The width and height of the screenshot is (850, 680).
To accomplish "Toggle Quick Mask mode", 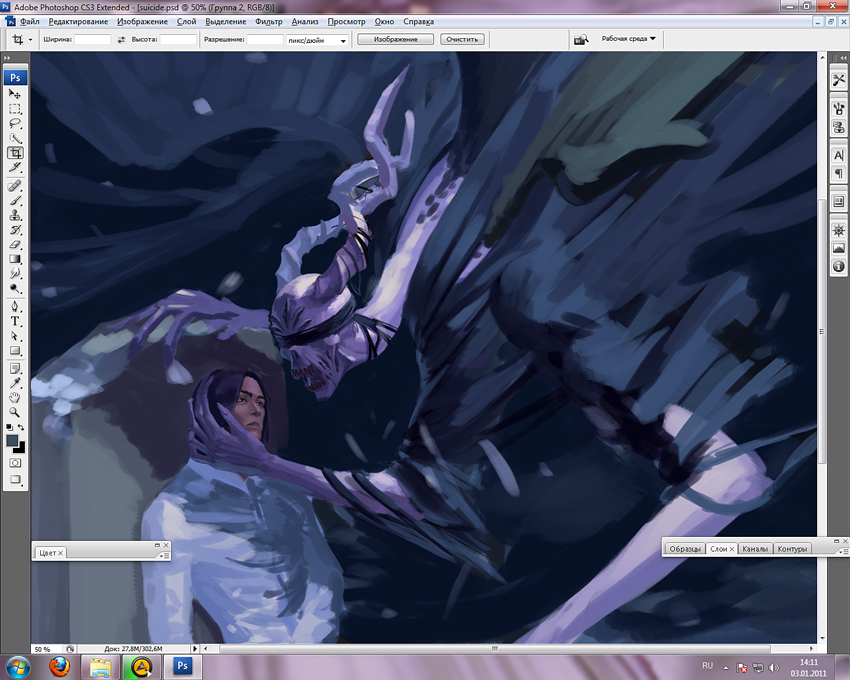I will [15, 463].
